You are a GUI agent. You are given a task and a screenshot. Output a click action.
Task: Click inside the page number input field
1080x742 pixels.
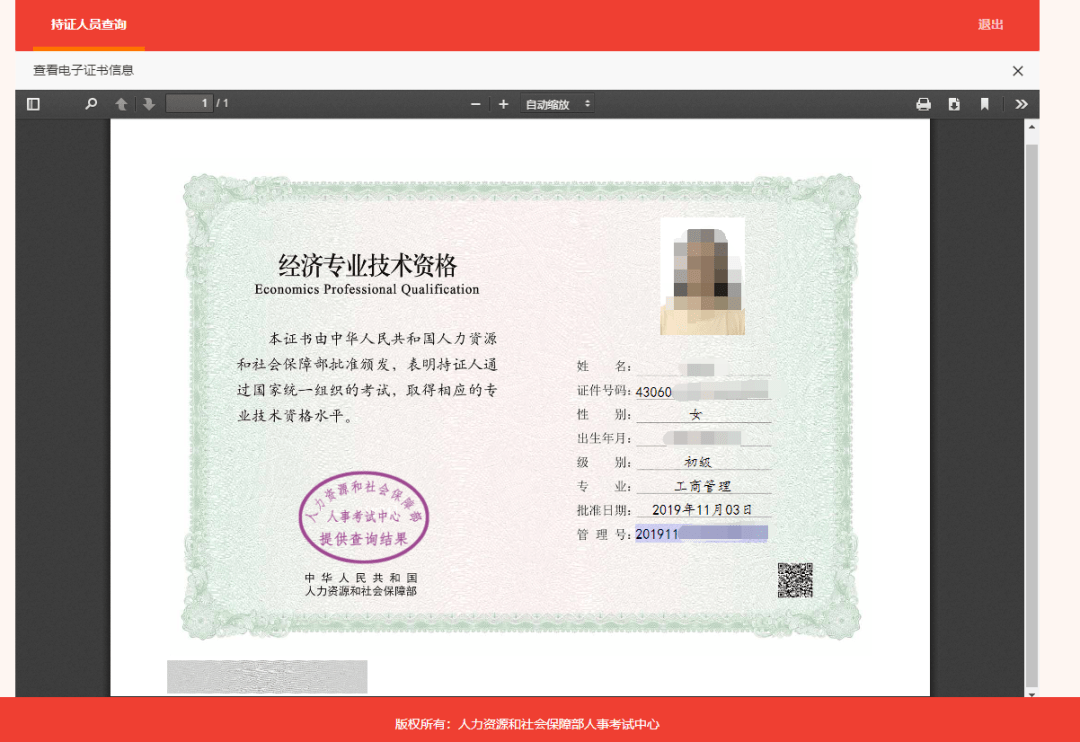tap(189, 103)
